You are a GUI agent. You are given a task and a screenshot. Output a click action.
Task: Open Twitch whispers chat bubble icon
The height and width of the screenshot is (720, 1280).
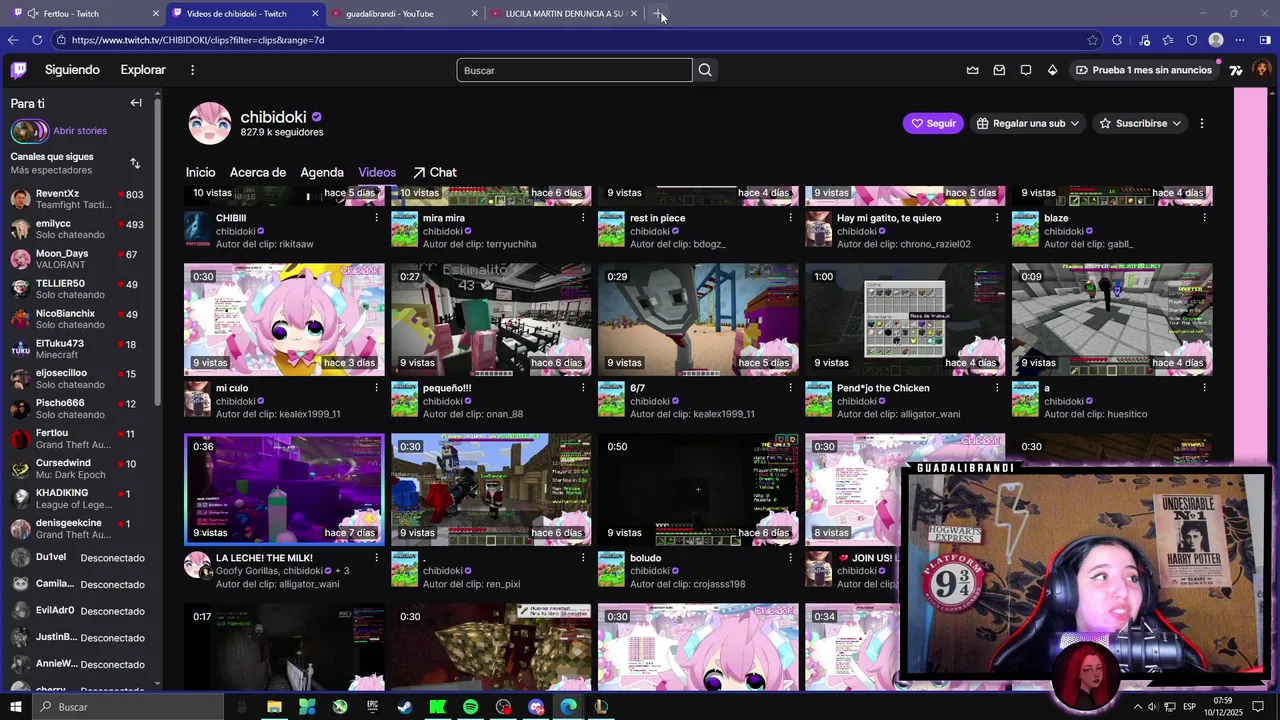[x=1026, y=70]
